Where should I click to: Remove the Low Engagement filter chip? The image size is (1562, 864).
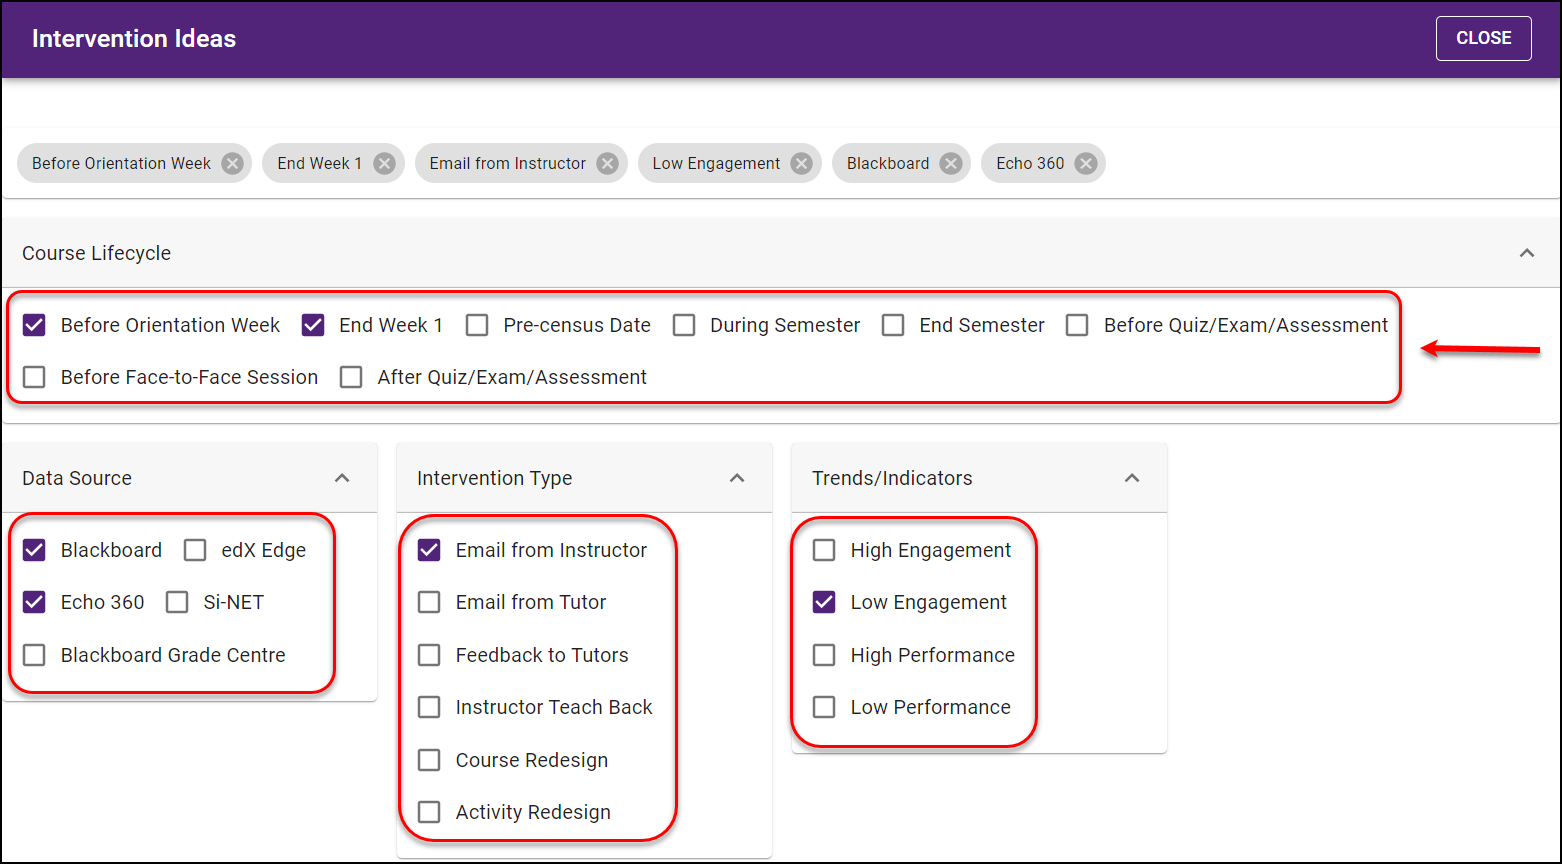coord(801,163)
